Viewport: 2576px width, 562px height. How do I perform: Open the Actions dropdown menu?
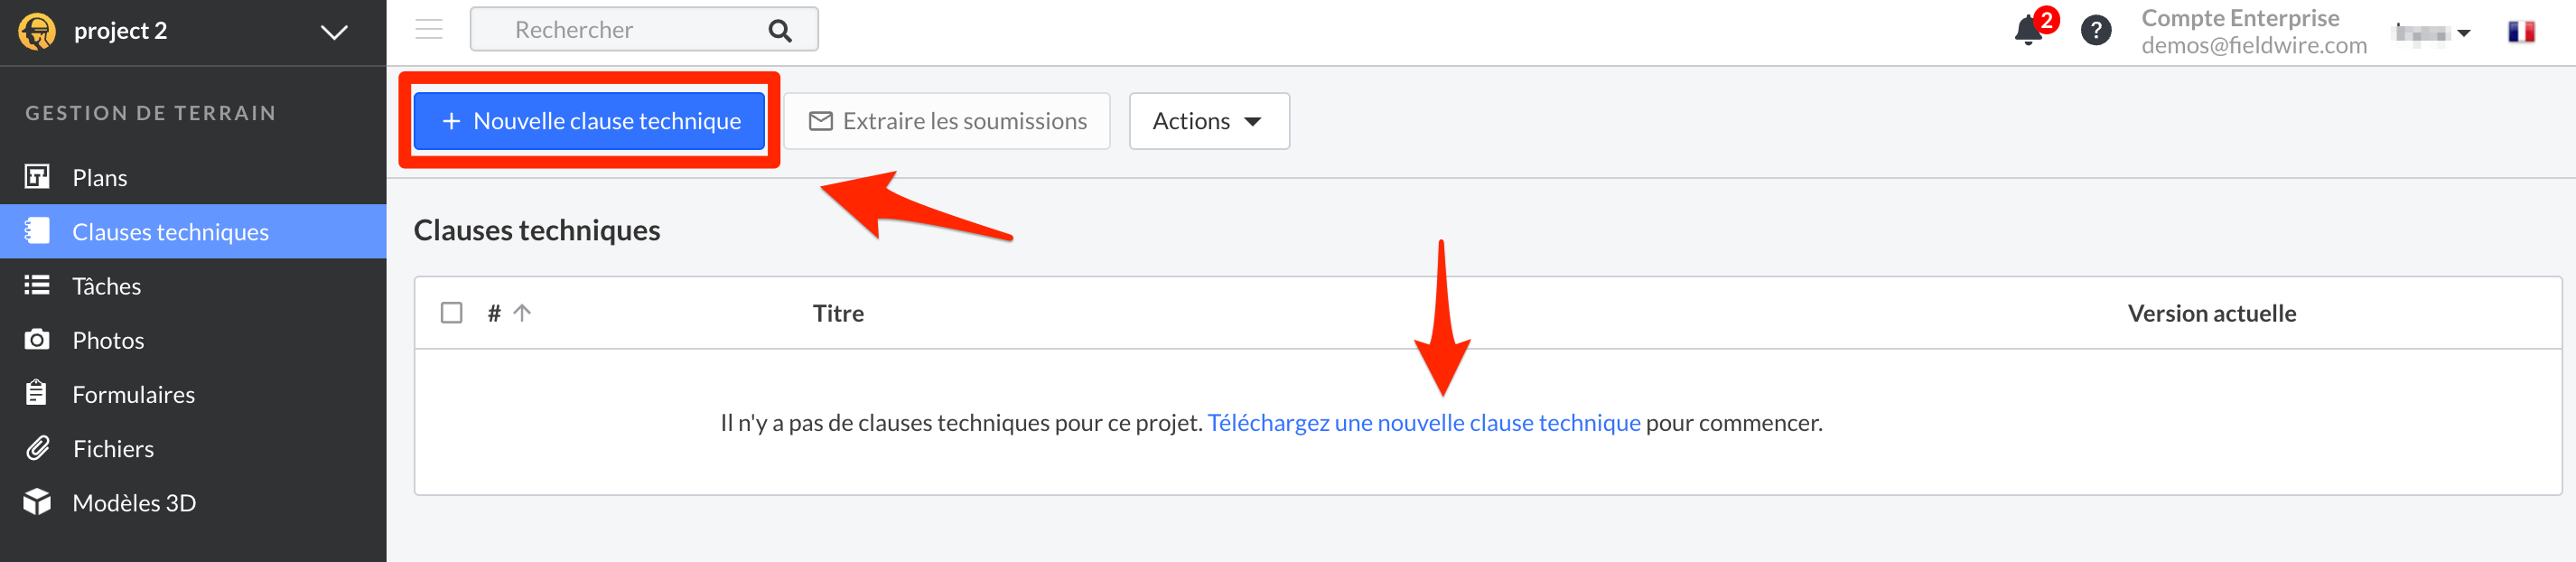click(1209, 121)
